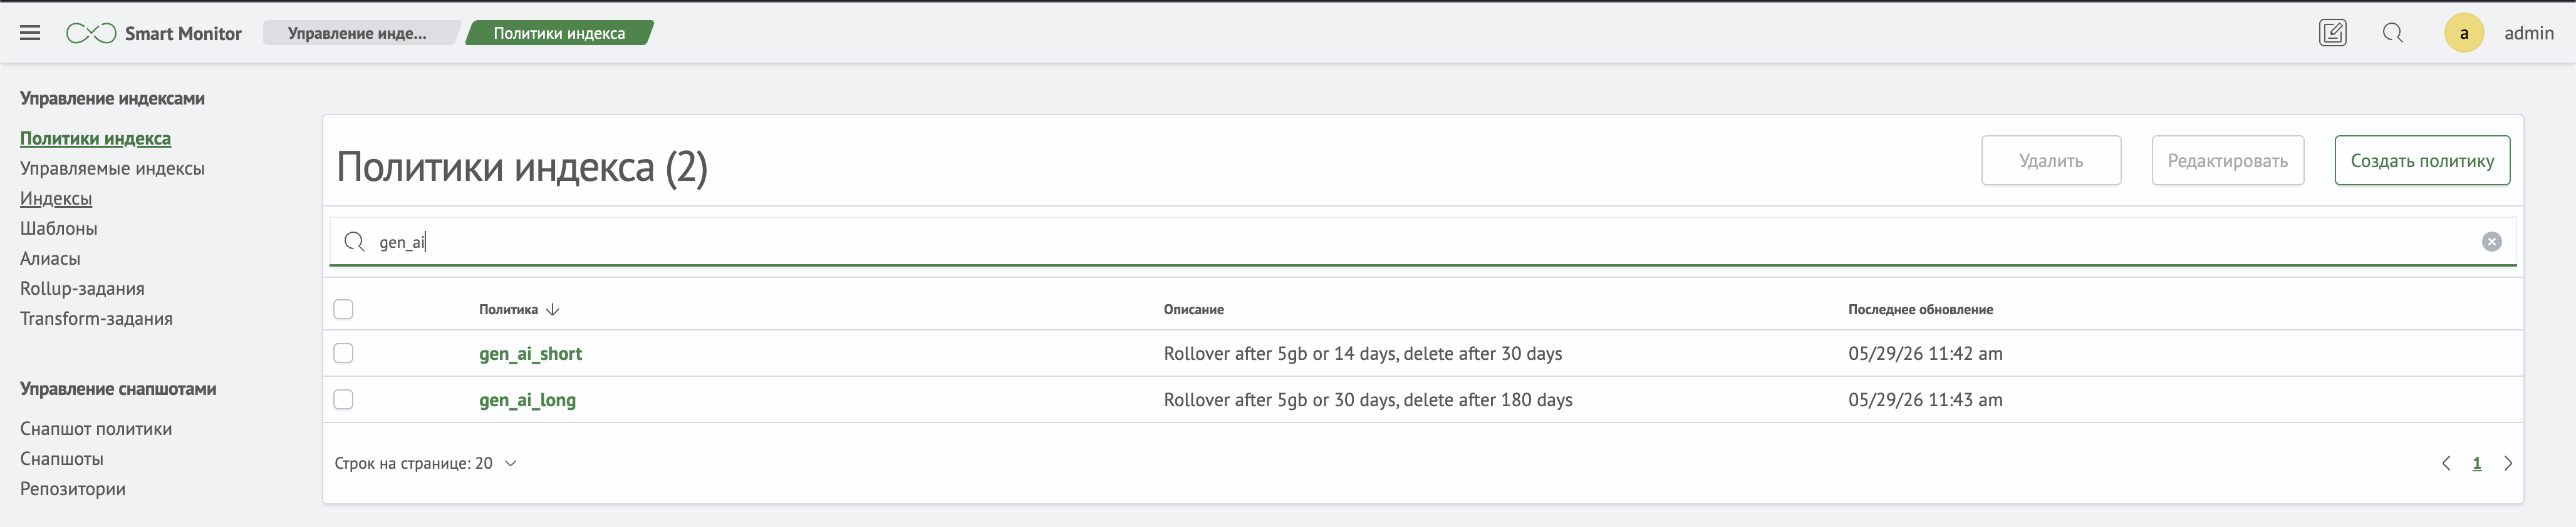
Task: Open the admin user avatar
Action: 2464,33
